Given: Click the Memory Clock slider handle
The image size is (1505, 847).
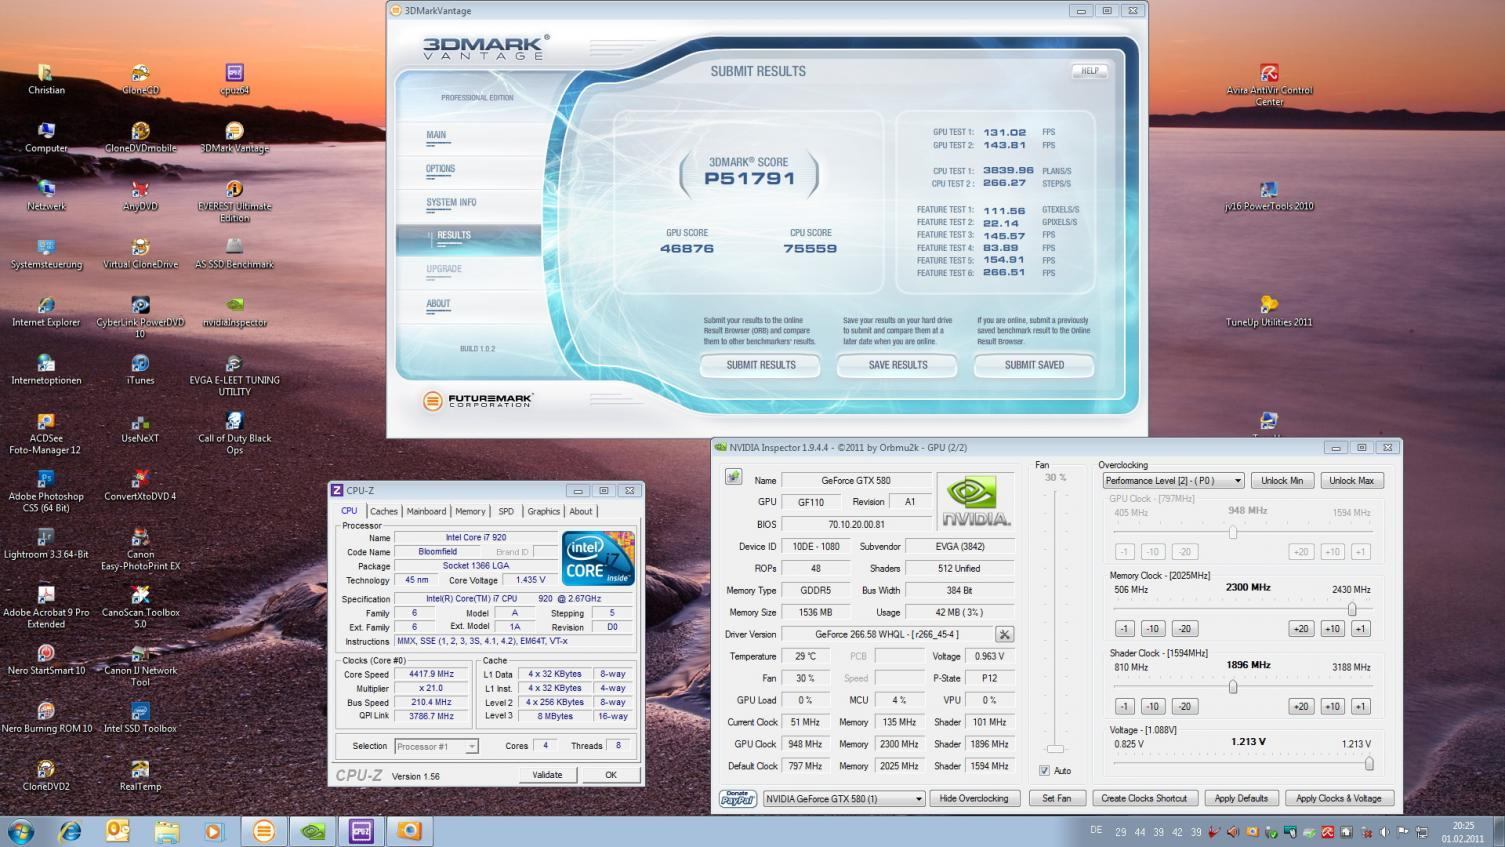Looking at the screenshot, I should (1352, 609).
